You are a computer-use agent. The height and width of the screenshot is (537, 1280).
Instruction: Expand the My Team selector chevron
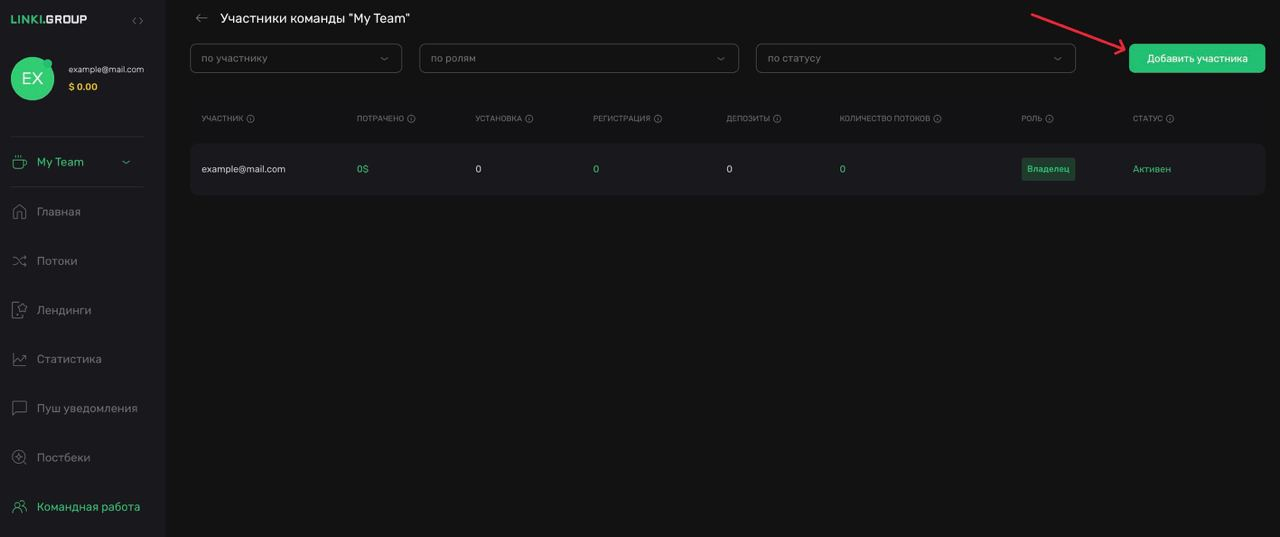point(126,162)
